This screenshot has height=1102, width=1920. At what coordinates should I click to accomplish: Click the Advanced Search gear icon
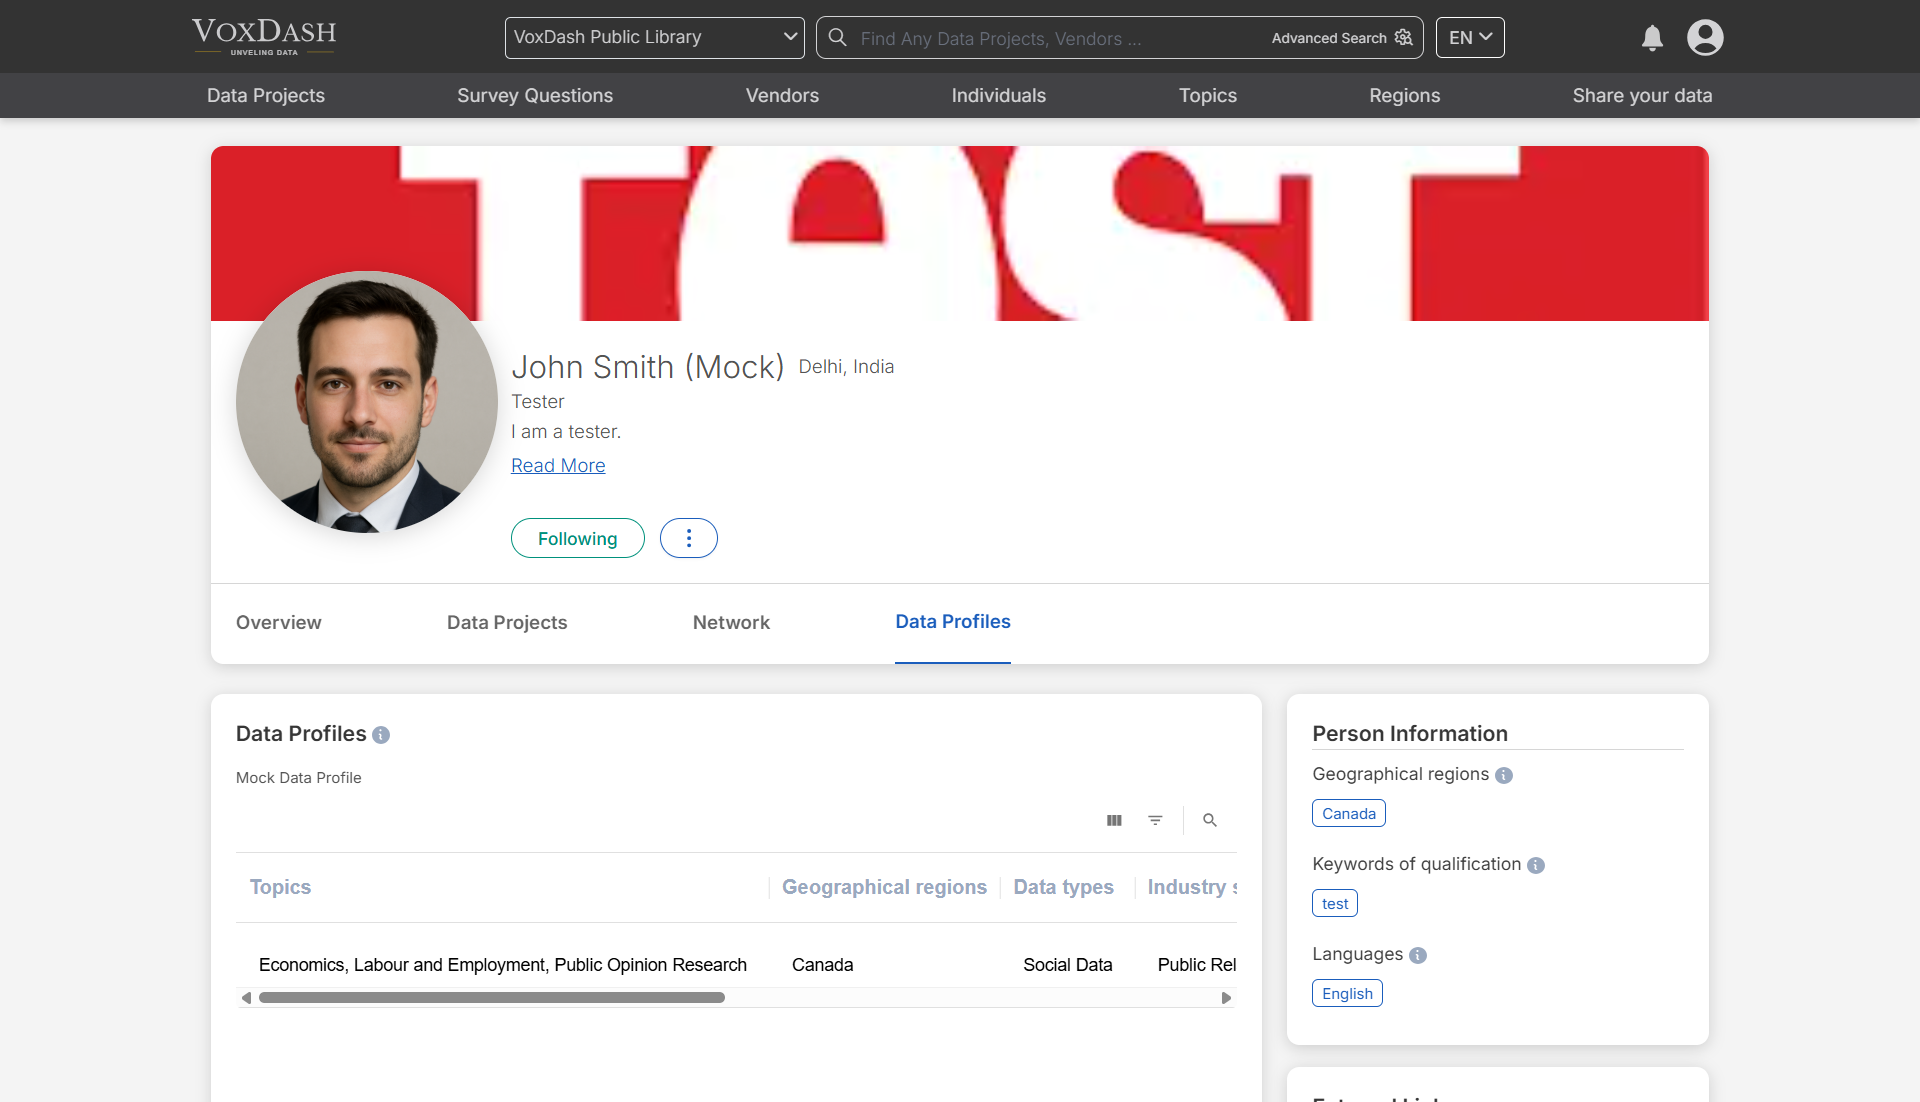(1403, 37)
